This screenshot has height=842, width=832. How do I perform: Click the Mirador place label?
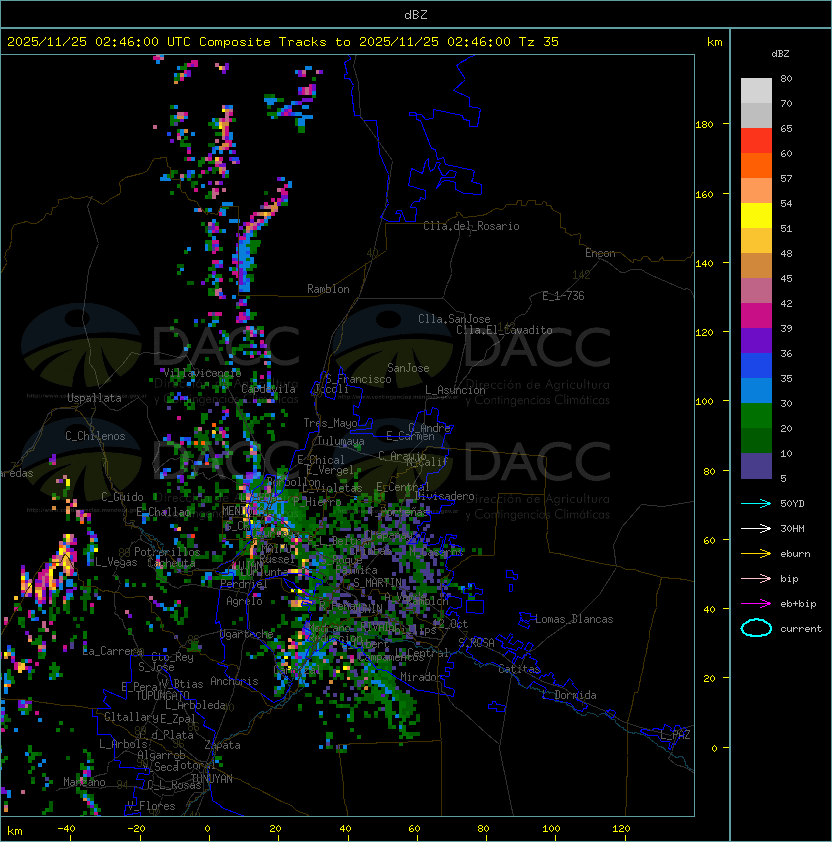click(x=422, y=677)
